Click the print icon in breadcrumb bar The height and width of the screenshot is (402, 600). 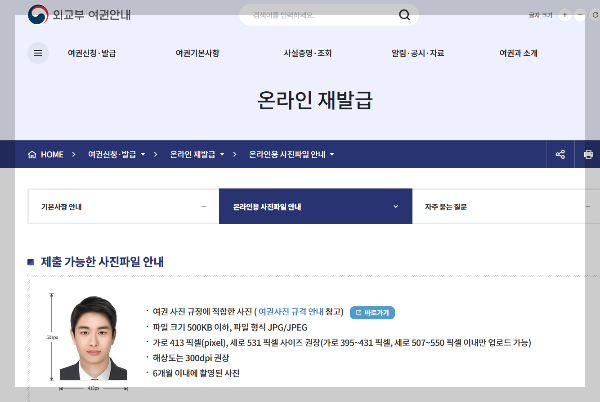click(588, 154)
